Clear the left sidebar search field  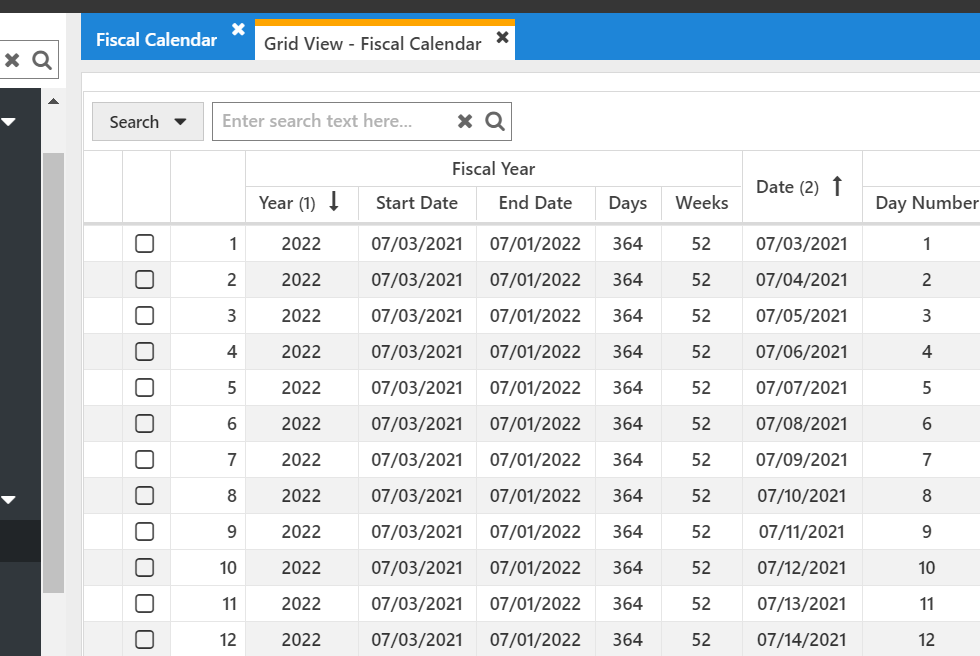(x=12, y=60)
